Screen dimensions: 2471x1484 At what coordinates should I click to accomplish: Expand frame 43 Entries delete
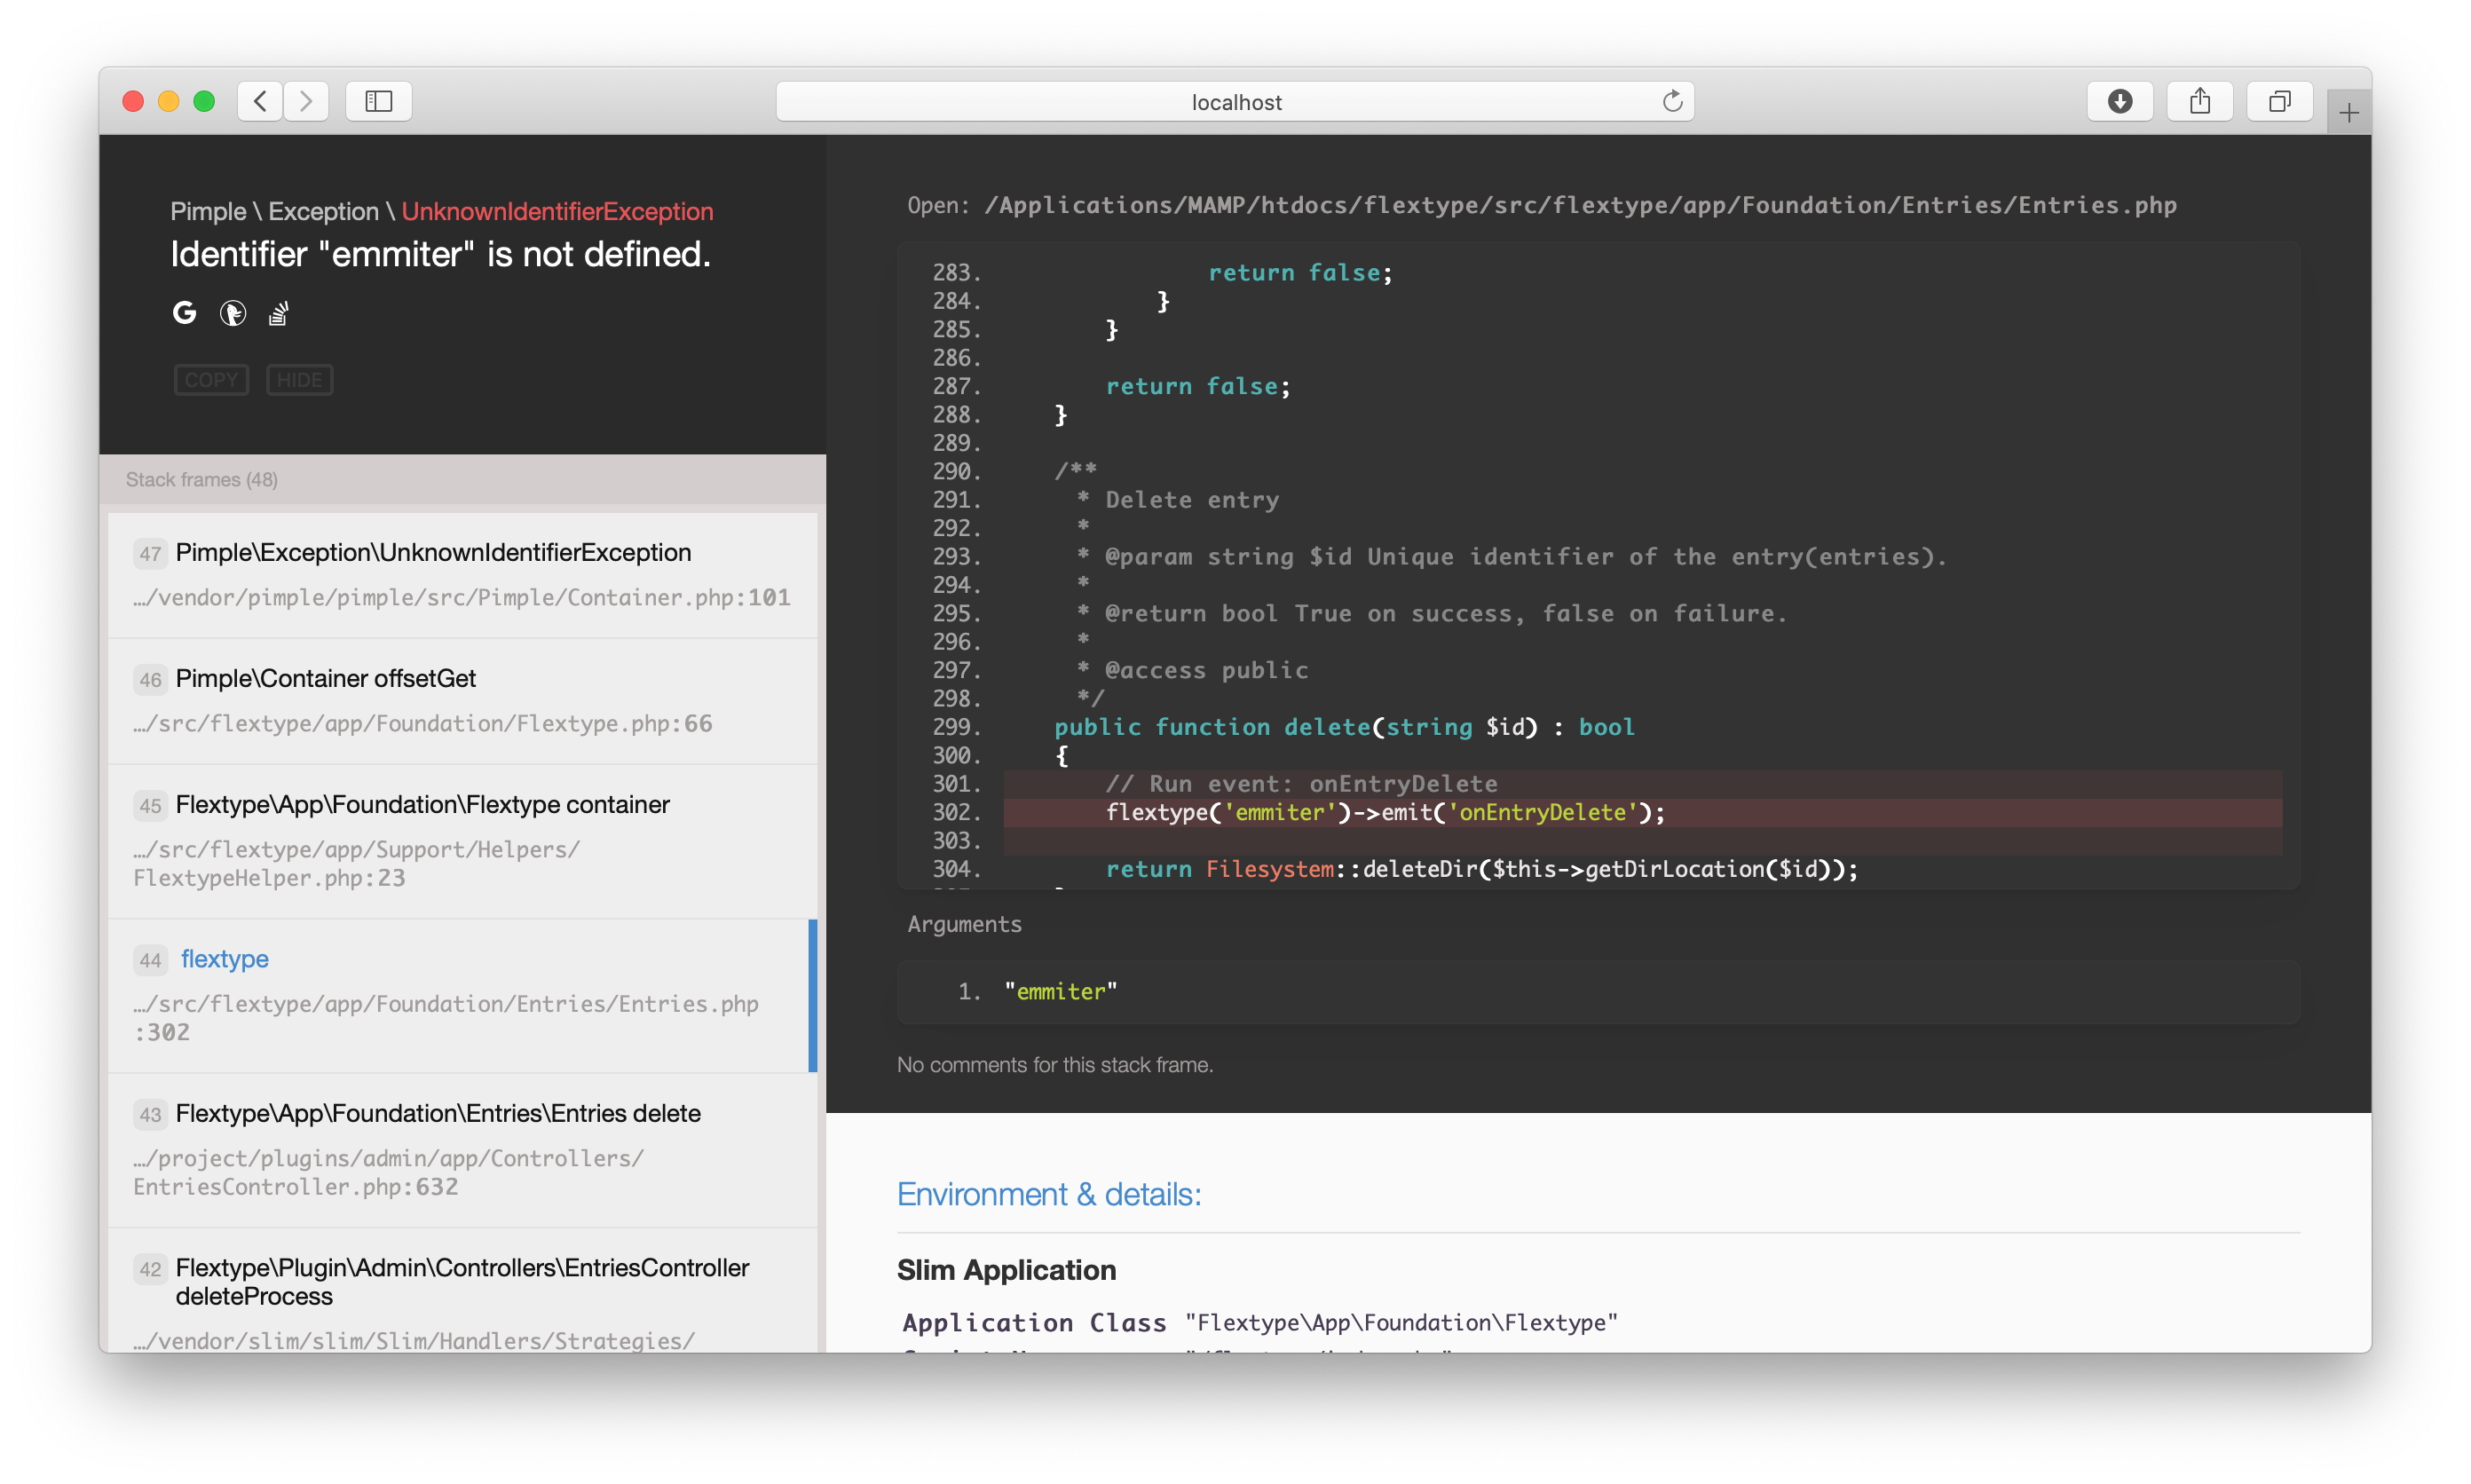438,1113
